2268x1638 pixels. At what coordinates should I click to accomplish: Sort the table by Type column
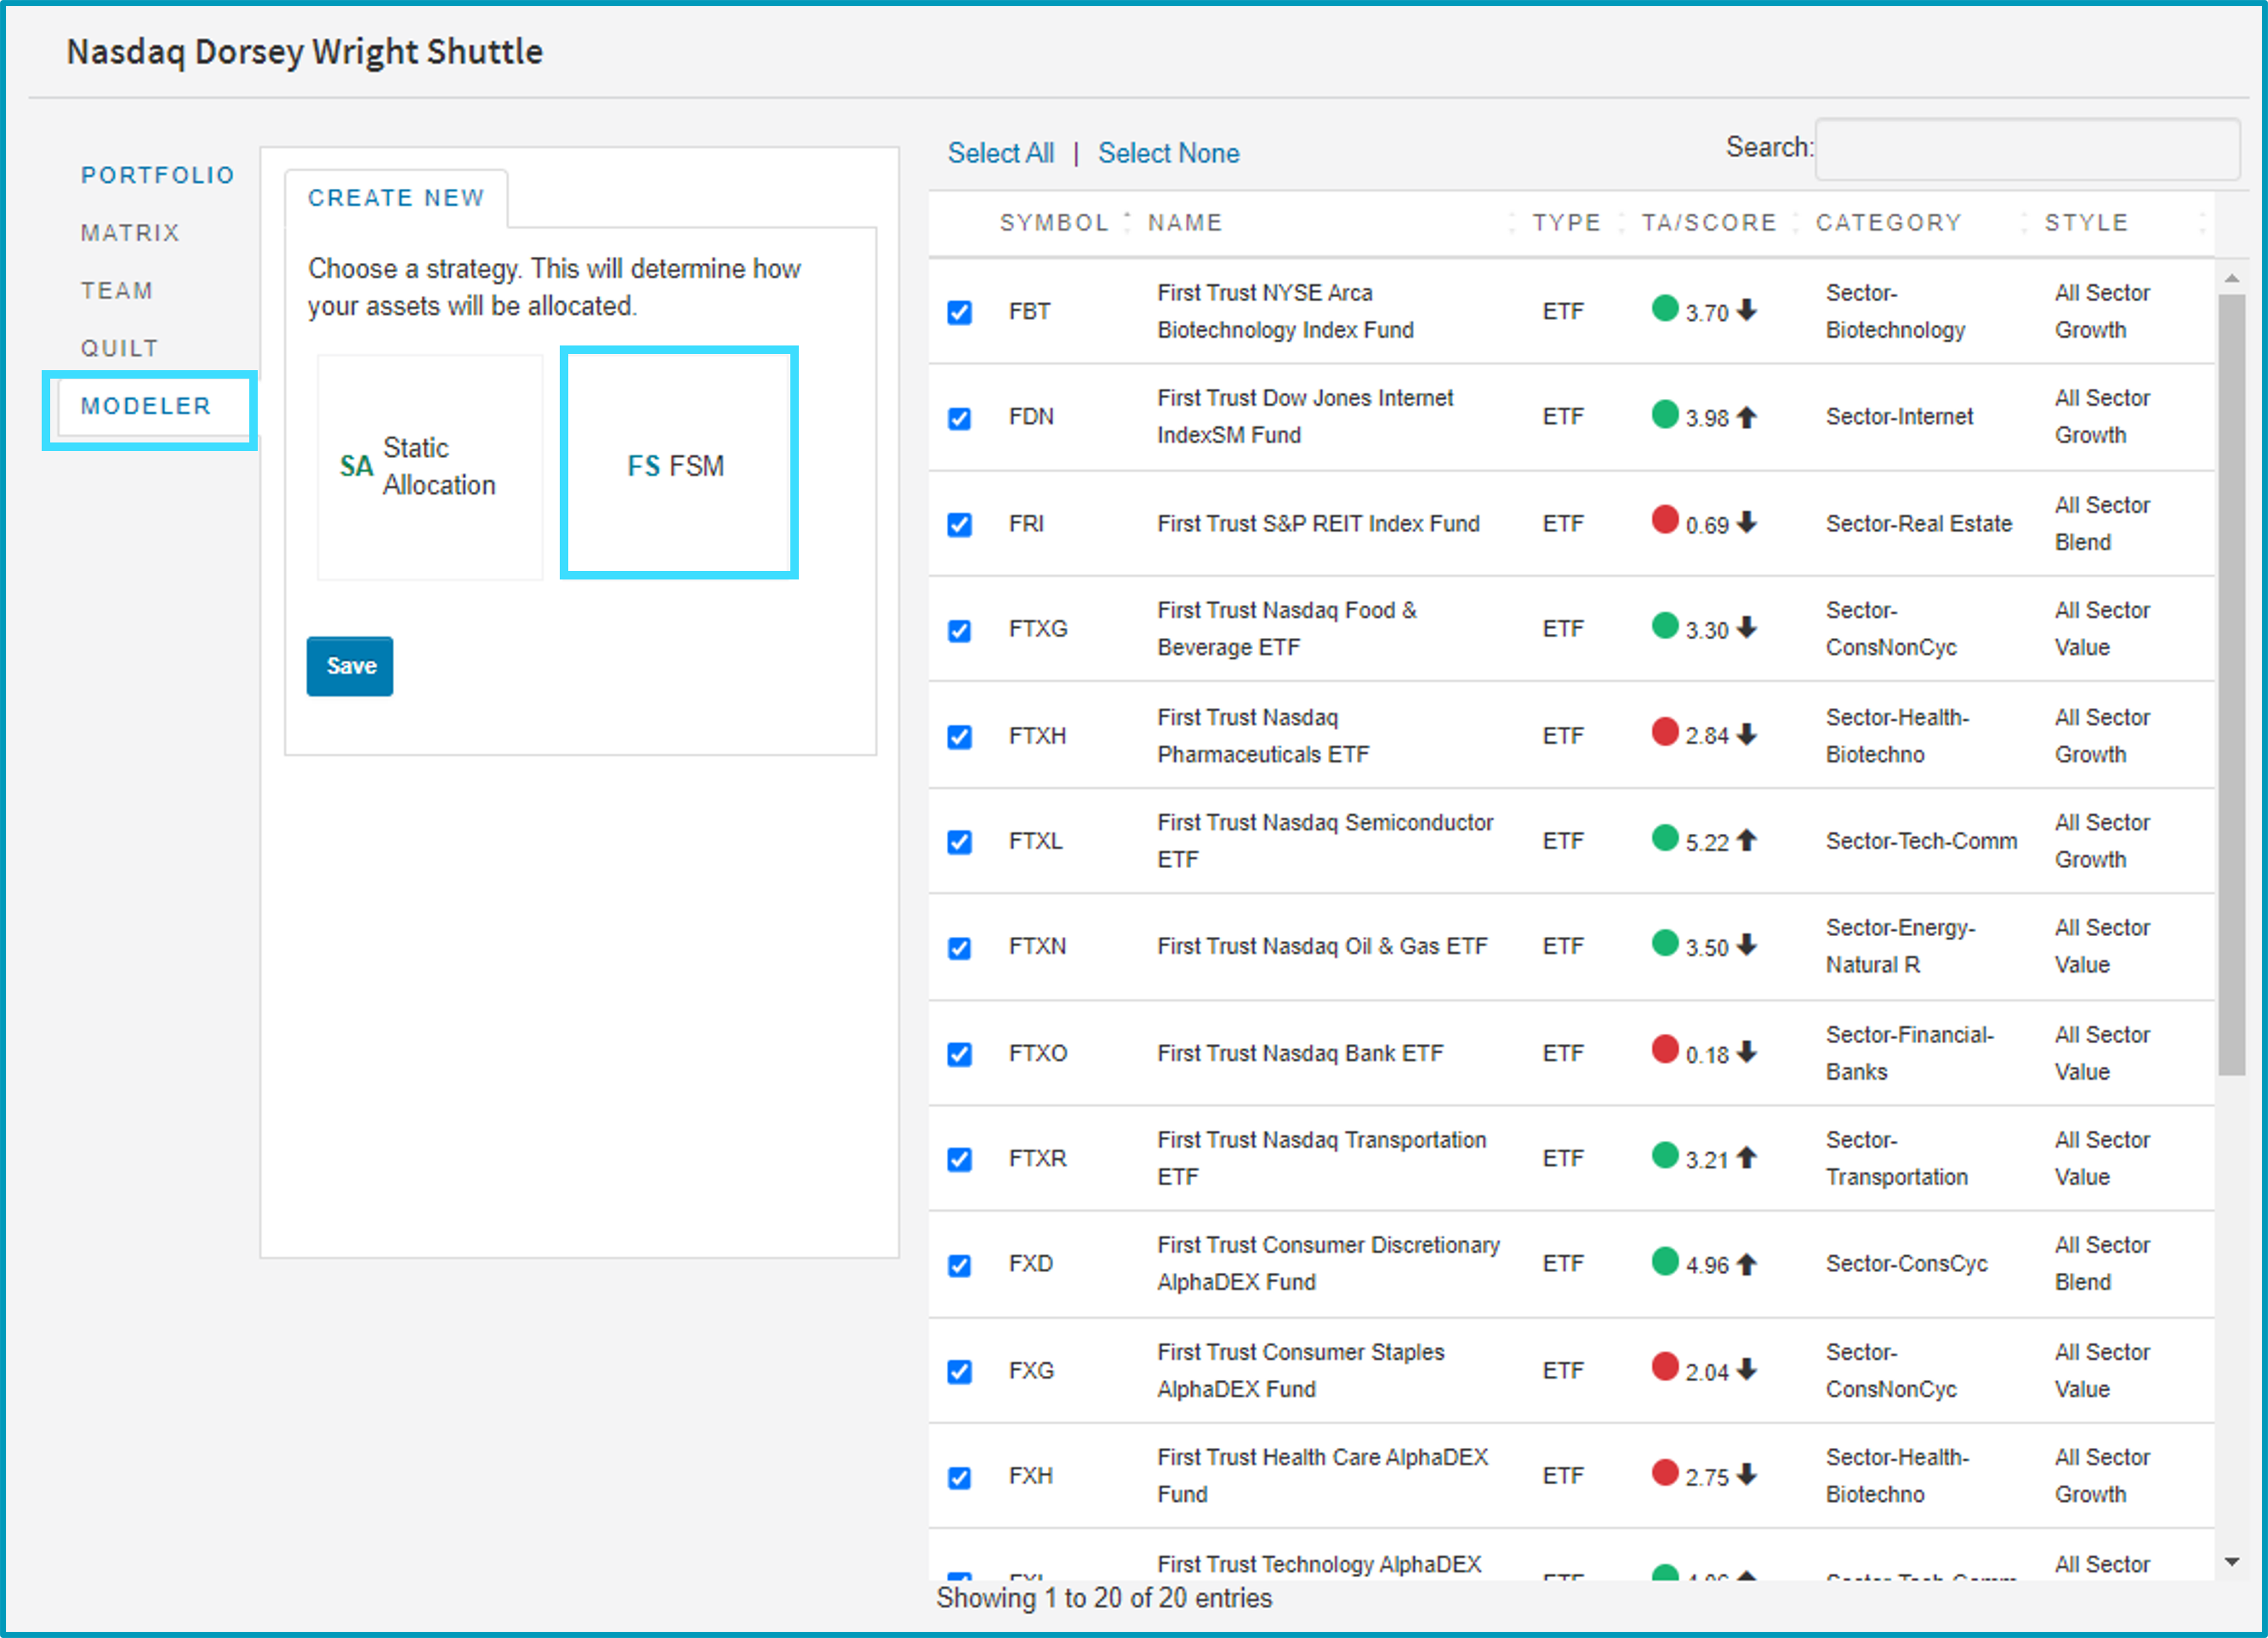point(1567,223)
